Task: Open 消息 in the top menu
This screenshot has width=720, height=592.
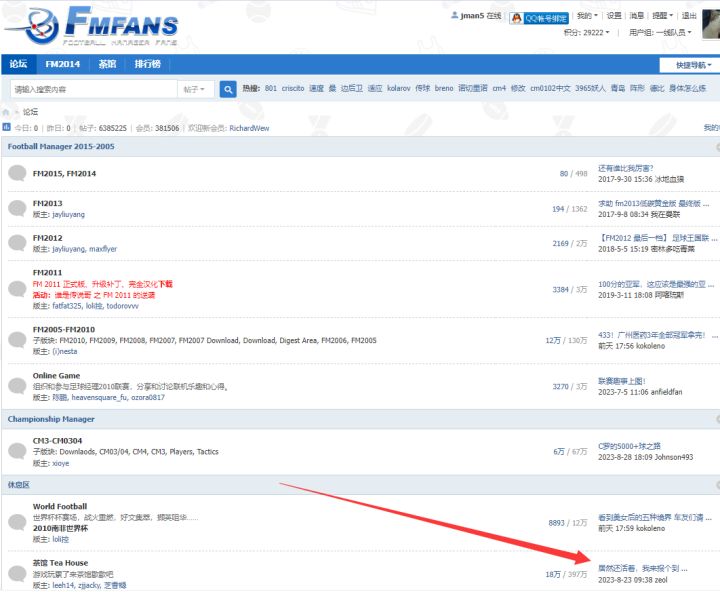Action: [636, 16]
